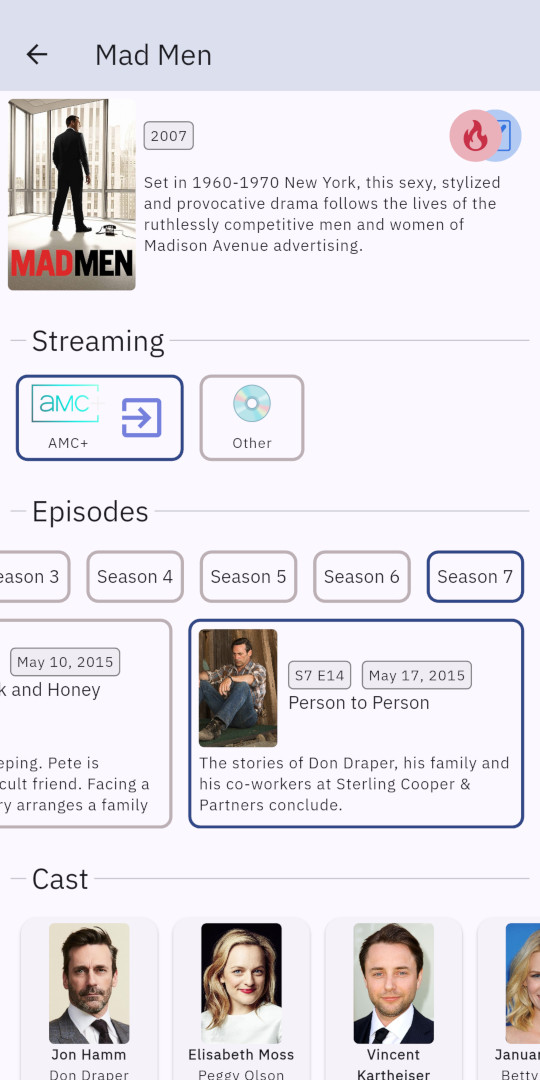Tap the disc icon in Other card
Image resolution: width=540 pixels, height=1080 pixels.
click(x=251, y=403)
